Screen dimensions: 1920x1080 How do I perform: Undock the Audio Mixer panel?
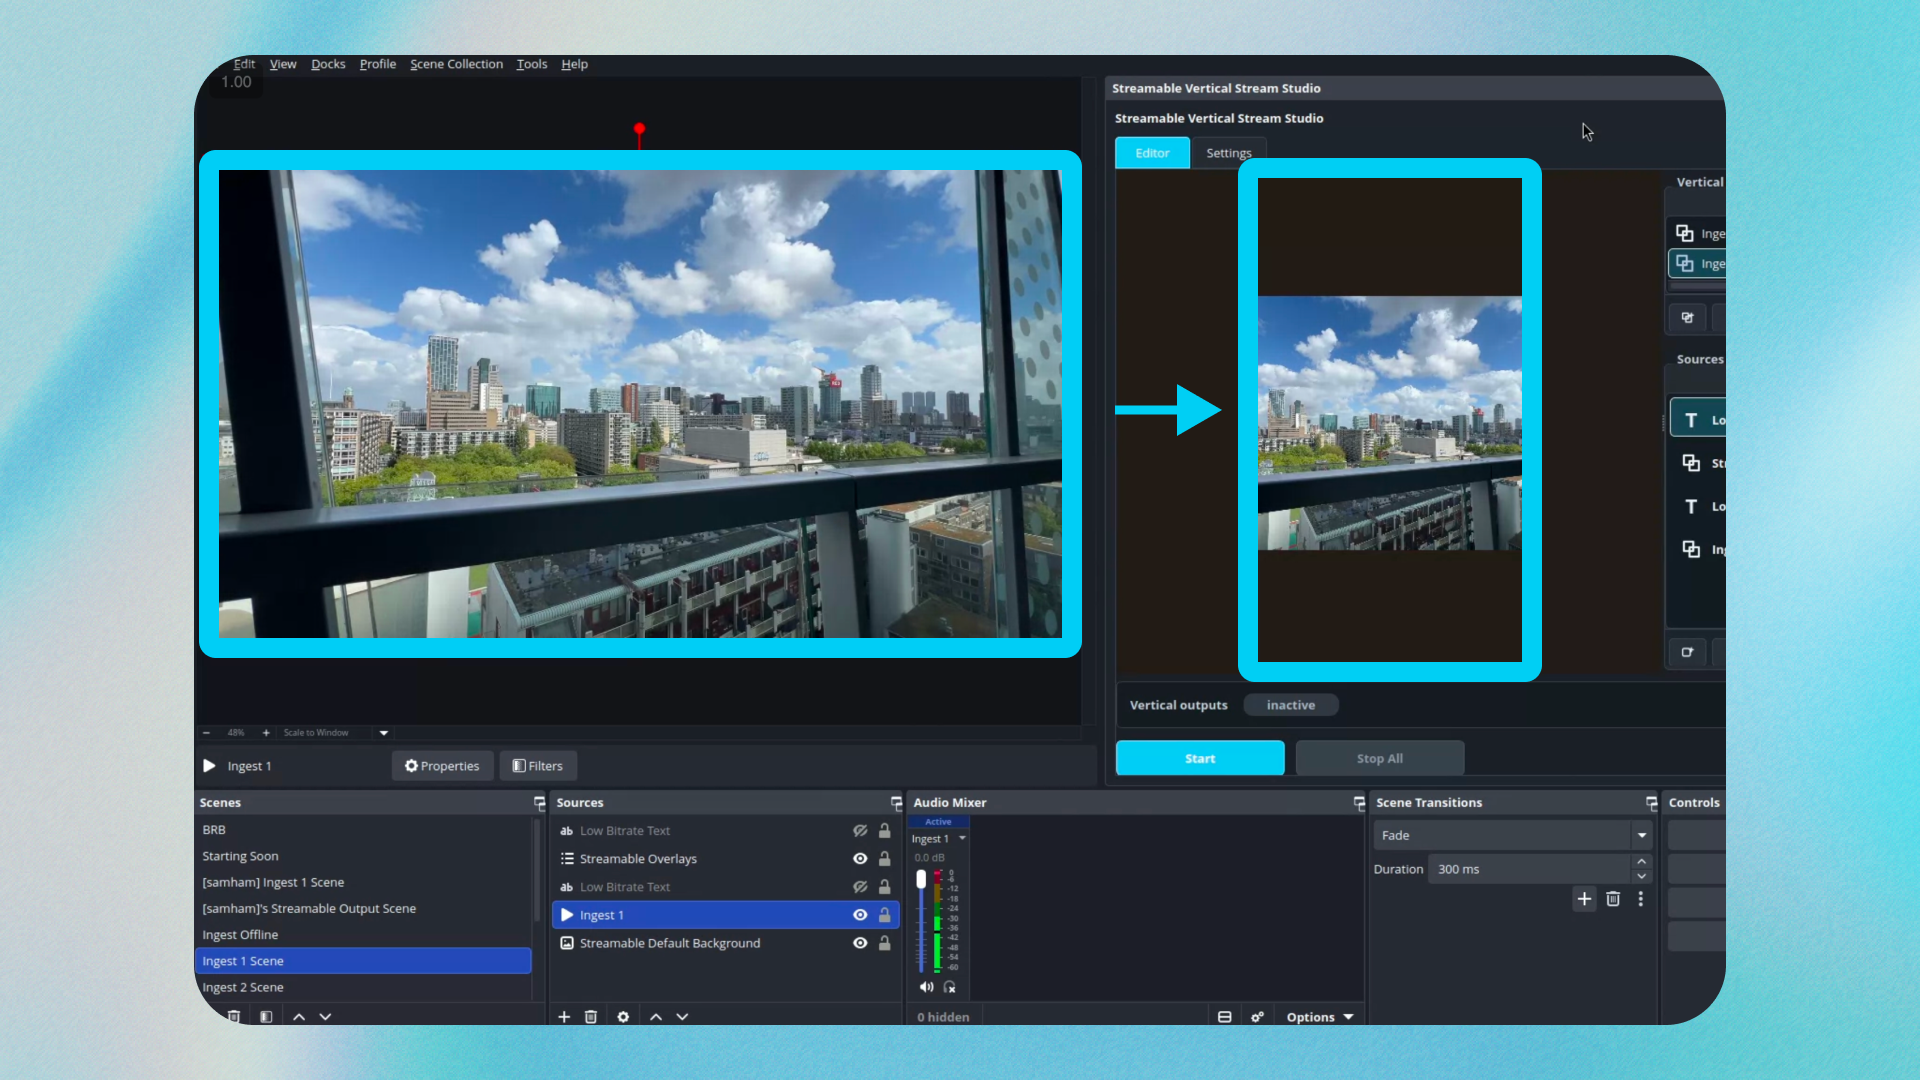[x=1359, y=803]
